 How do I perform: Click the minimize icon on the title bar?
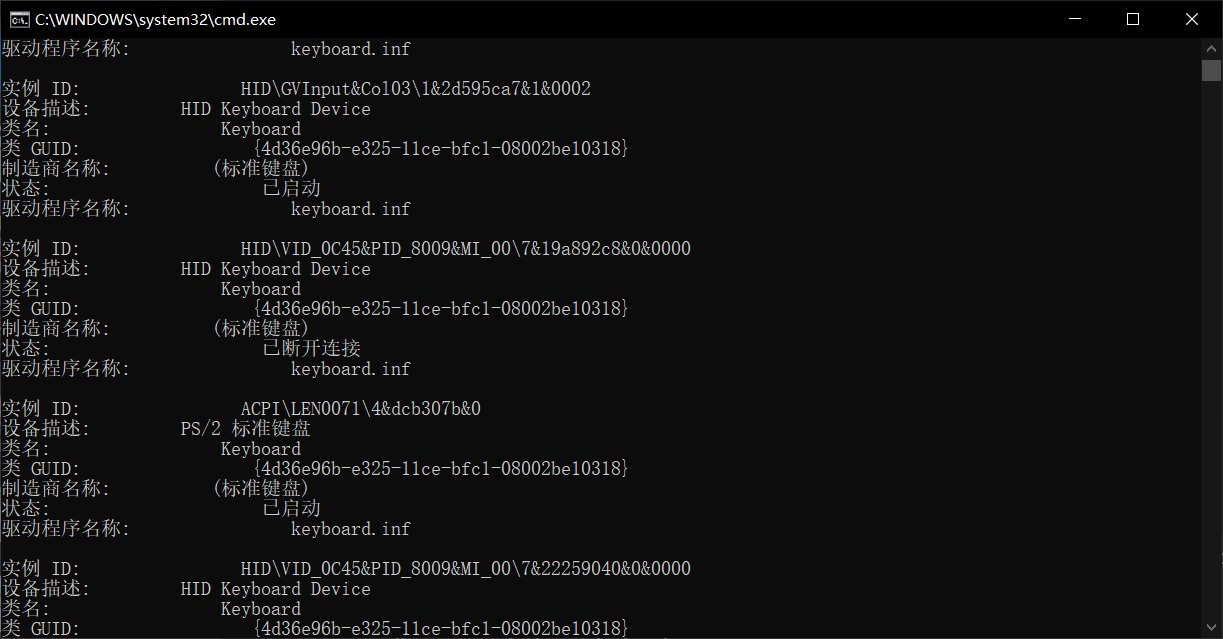coord(1075,18)
